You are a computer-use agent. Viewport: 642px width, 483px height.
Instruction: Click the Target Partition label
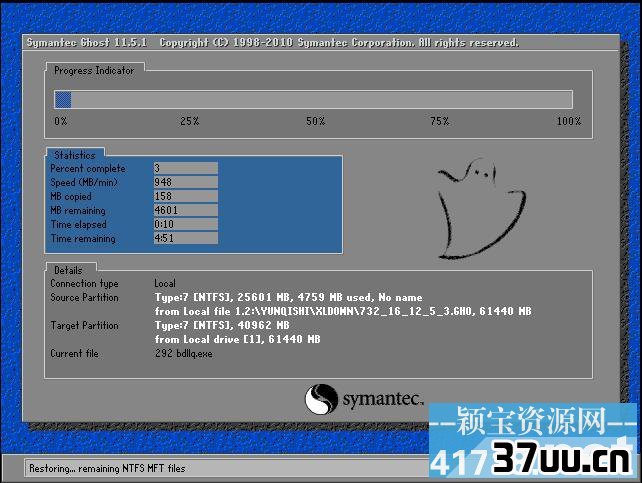(84, 325)
